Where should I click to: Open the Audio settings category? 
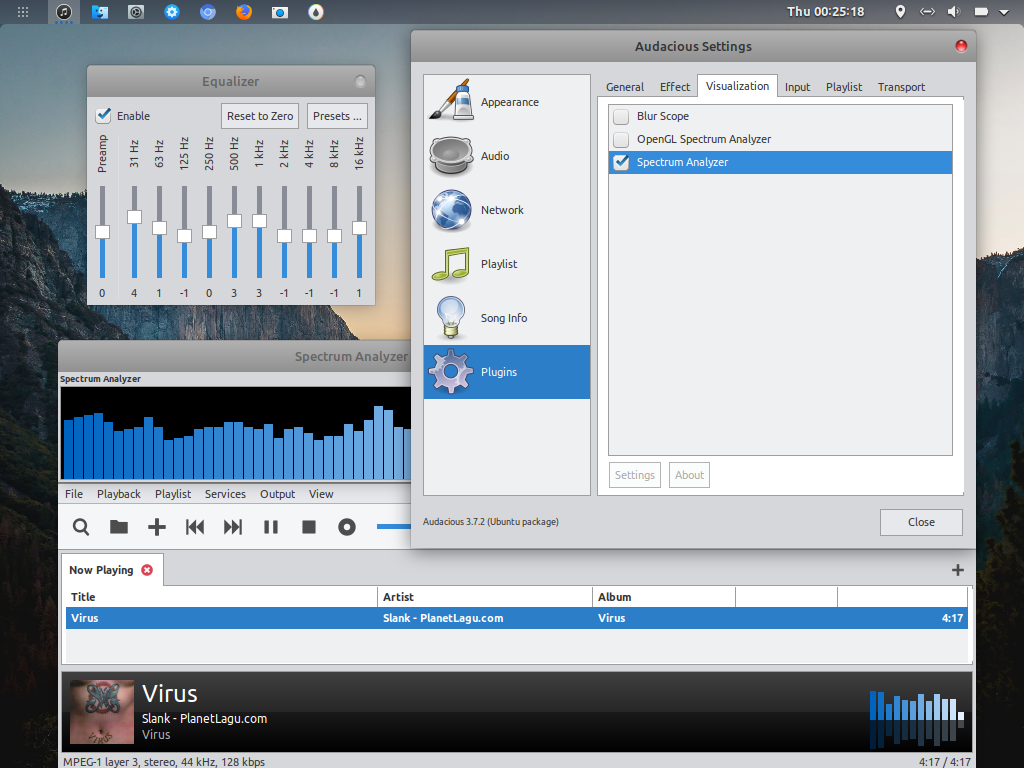[506, 156]
